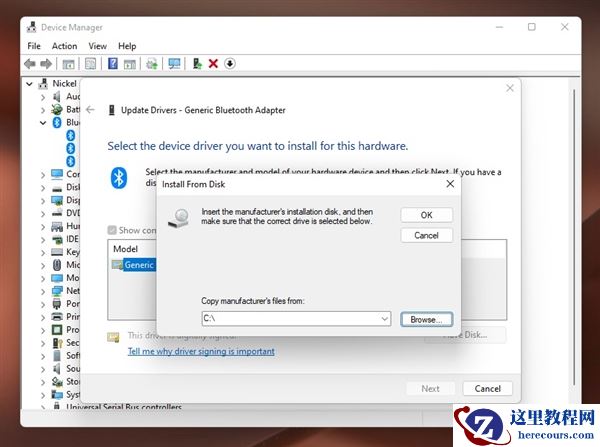600x447 pixels.
Task: Maximize the Device Manager window
Action: (x=532, y=27)
